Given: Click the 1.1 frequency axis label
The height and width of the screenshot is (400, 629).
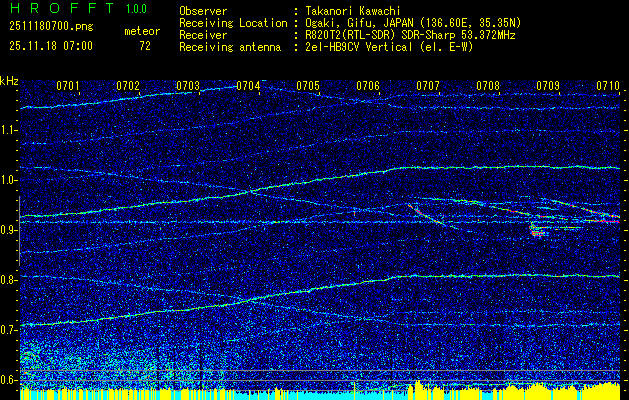Looking at the screenshot, I should (8, 130).
